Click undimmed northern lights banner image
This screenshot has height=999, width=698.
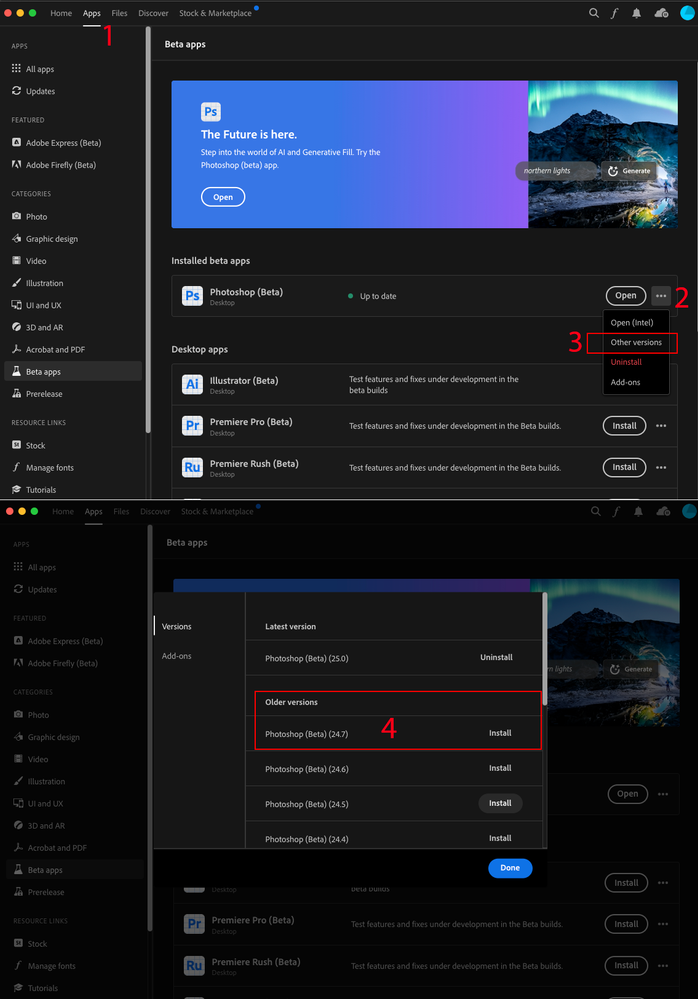pos(602,154)
